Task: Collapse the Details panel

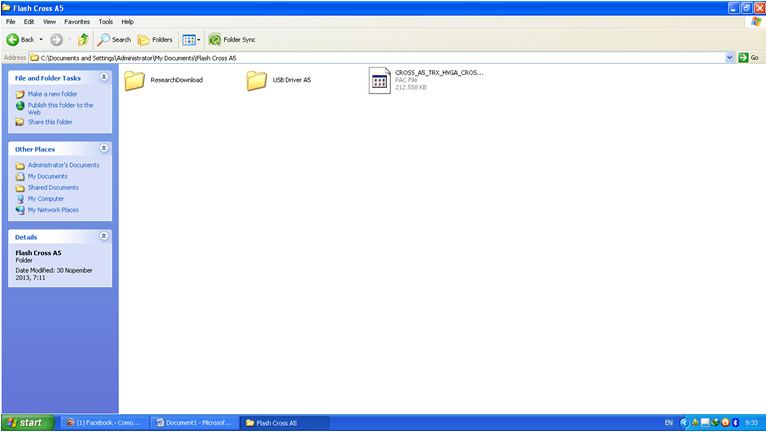Action: tap(104, 236)
